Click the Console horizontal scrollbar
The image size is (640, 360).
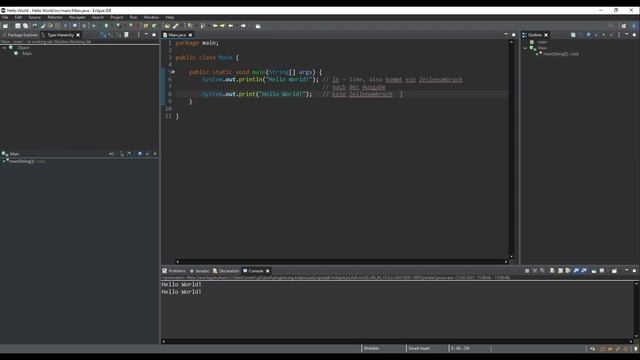[x=398, y=341]
